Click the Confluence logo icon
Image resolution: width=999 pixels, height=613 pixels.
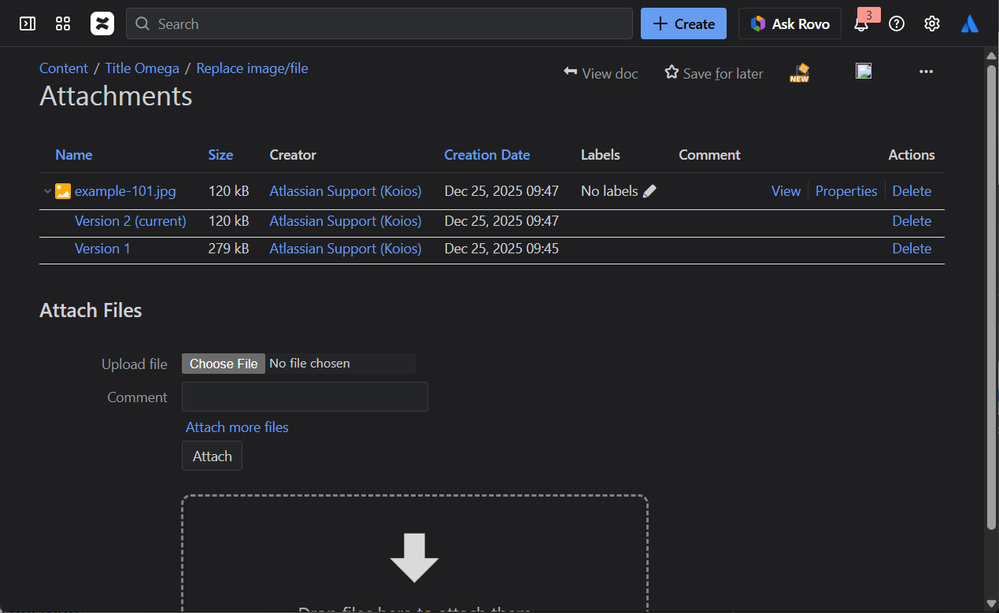click(x=102, y=24)
